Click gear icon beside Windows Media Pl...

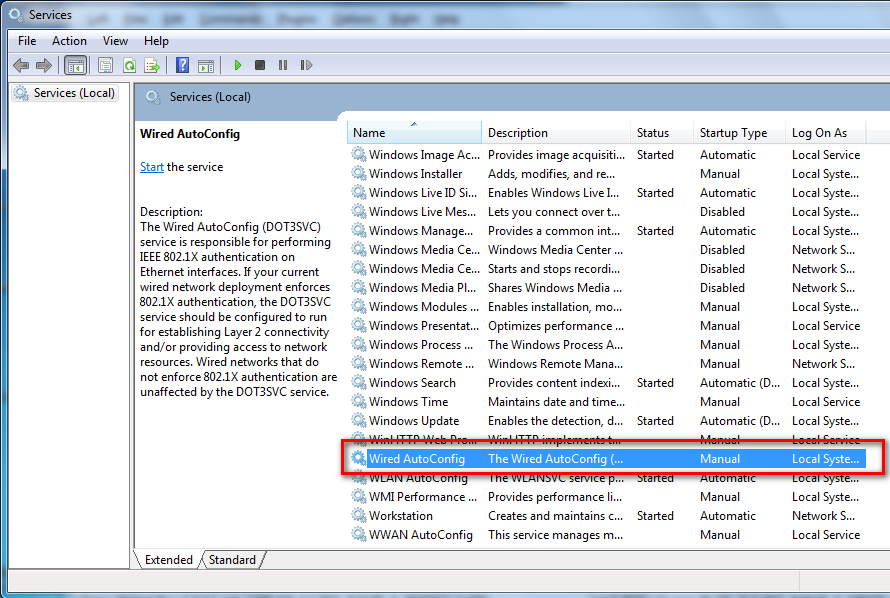click(x=359, y=287)
